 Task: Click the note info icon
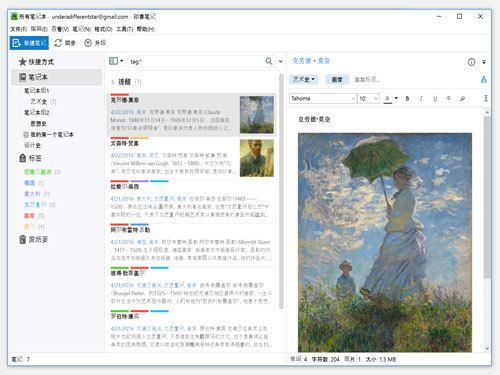click(471, 62)
